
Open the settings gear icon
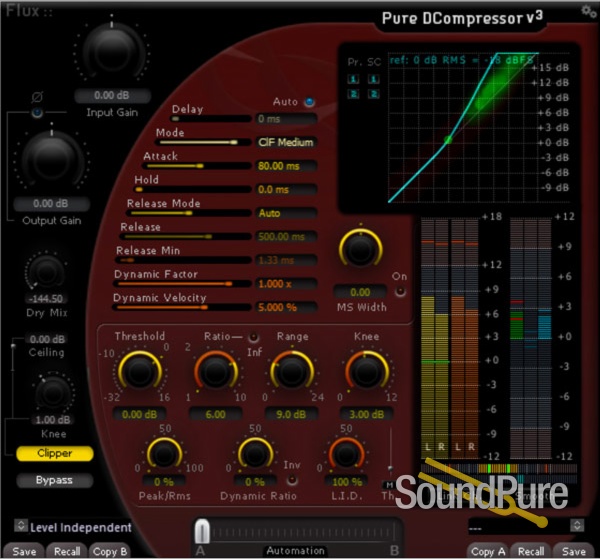pyautogui.click(x=589, y=11)
